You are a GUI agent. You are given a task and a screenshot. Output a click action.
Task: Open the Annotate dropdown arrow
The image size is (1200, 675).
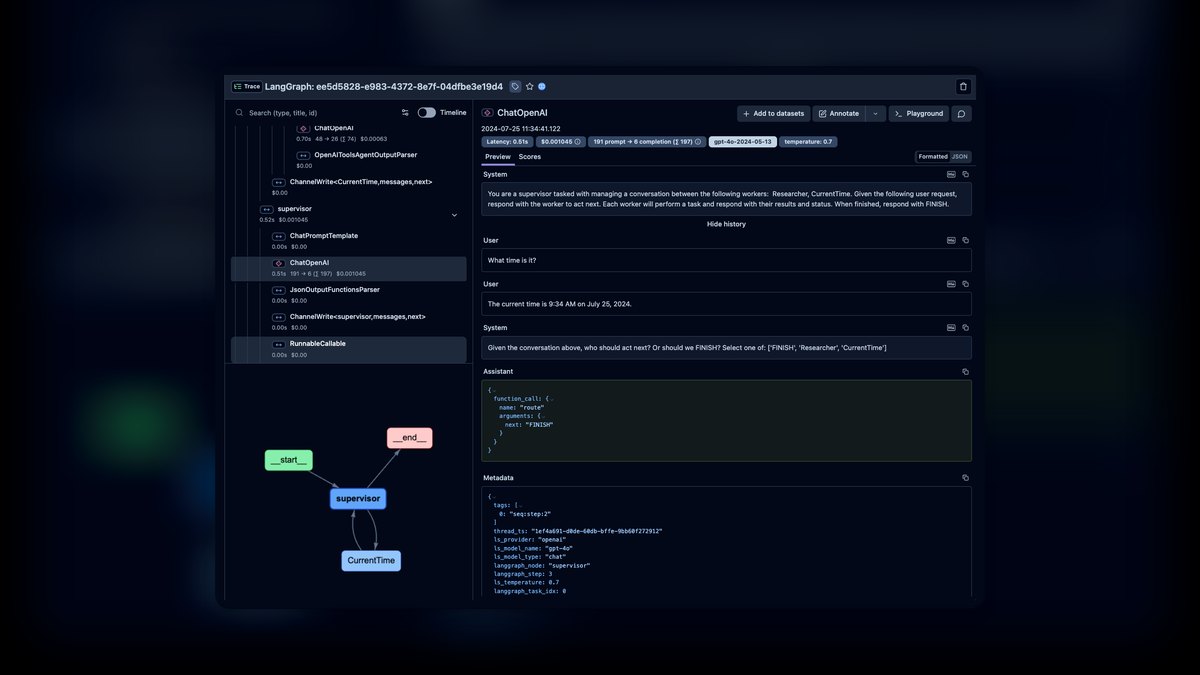pyautogui.click(x=876, y=113)
